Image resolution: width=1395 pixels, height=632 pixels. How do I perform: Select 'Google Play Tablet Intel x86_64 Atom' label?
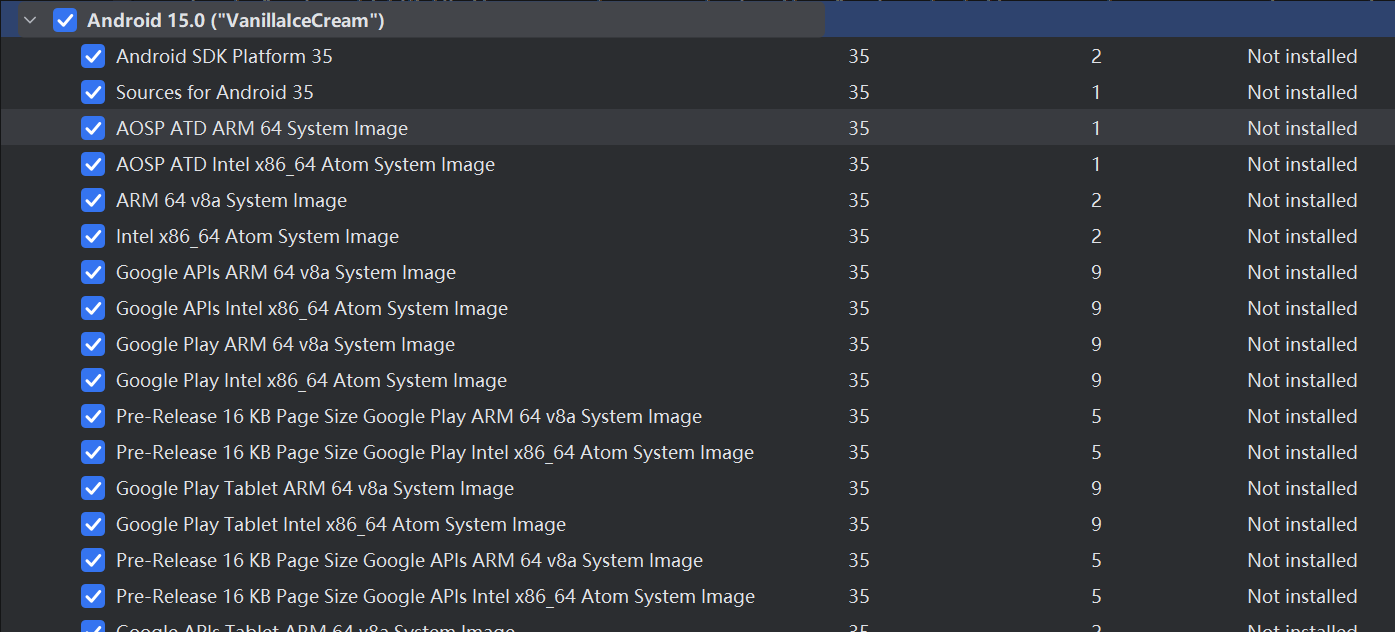pyautogui.click(x=341, y=524)
